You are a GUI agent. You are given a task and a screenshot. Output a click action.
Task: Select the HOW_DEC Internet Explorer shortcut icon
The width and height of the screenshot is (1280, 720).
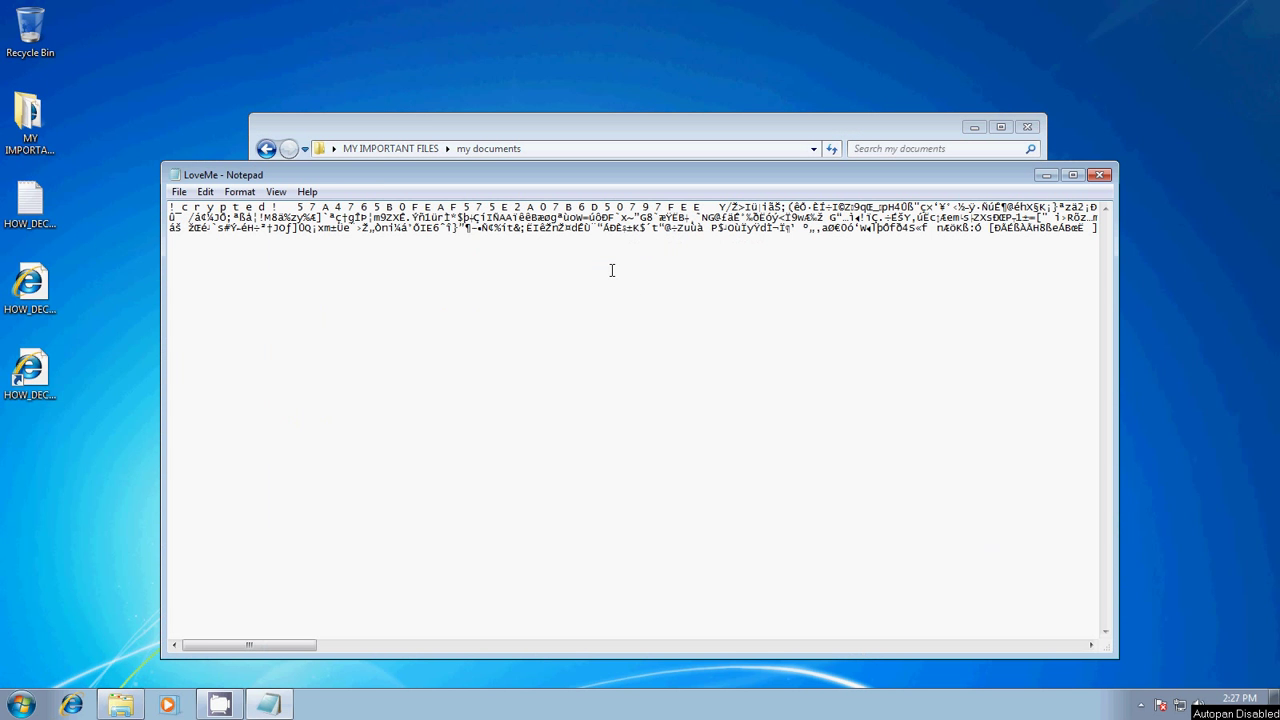tap(30, 375)
